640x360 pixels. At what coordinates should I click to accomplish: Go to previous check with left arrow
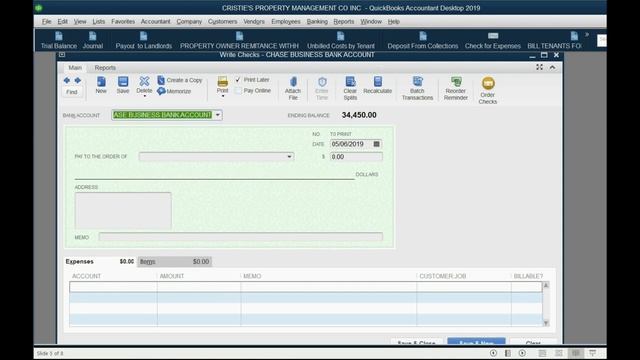click(x=67, y=80)
